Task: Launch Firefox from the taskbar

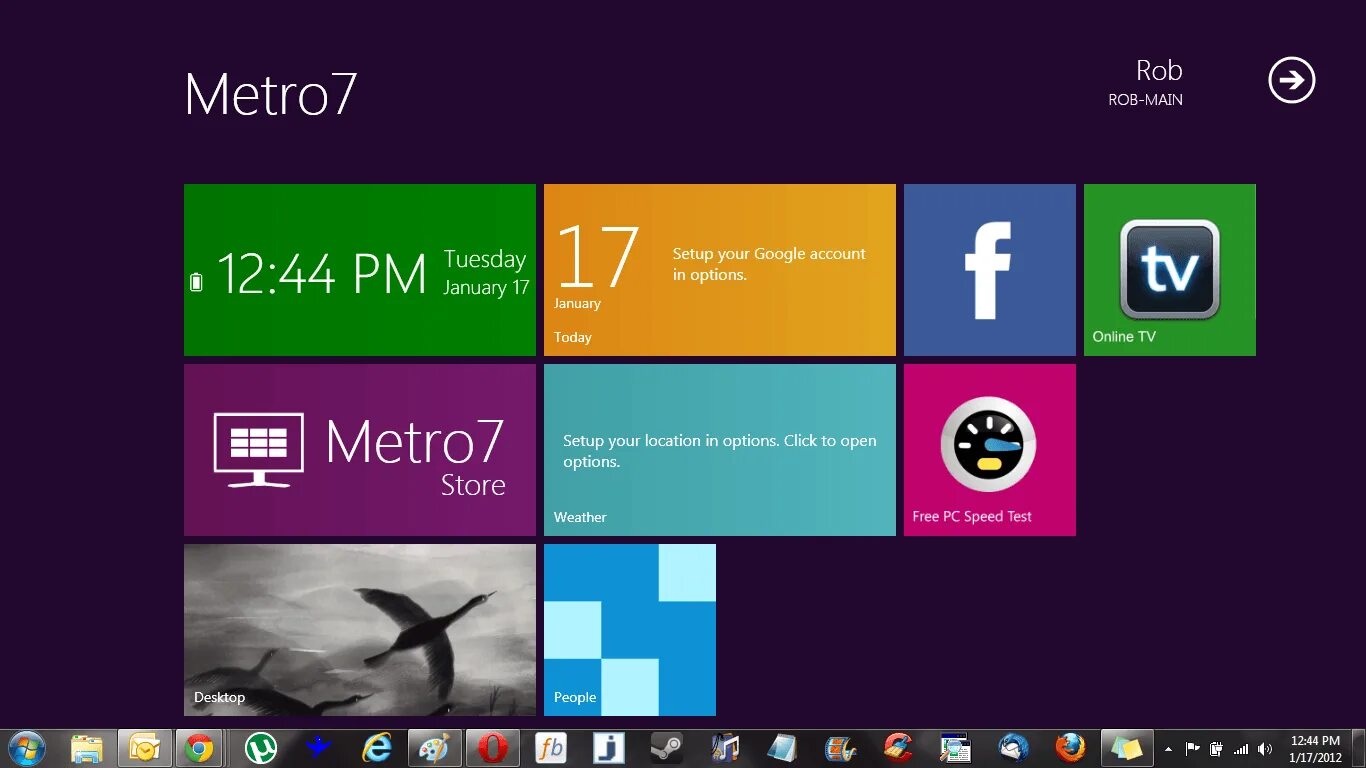Action: [x=1071, y=748]
